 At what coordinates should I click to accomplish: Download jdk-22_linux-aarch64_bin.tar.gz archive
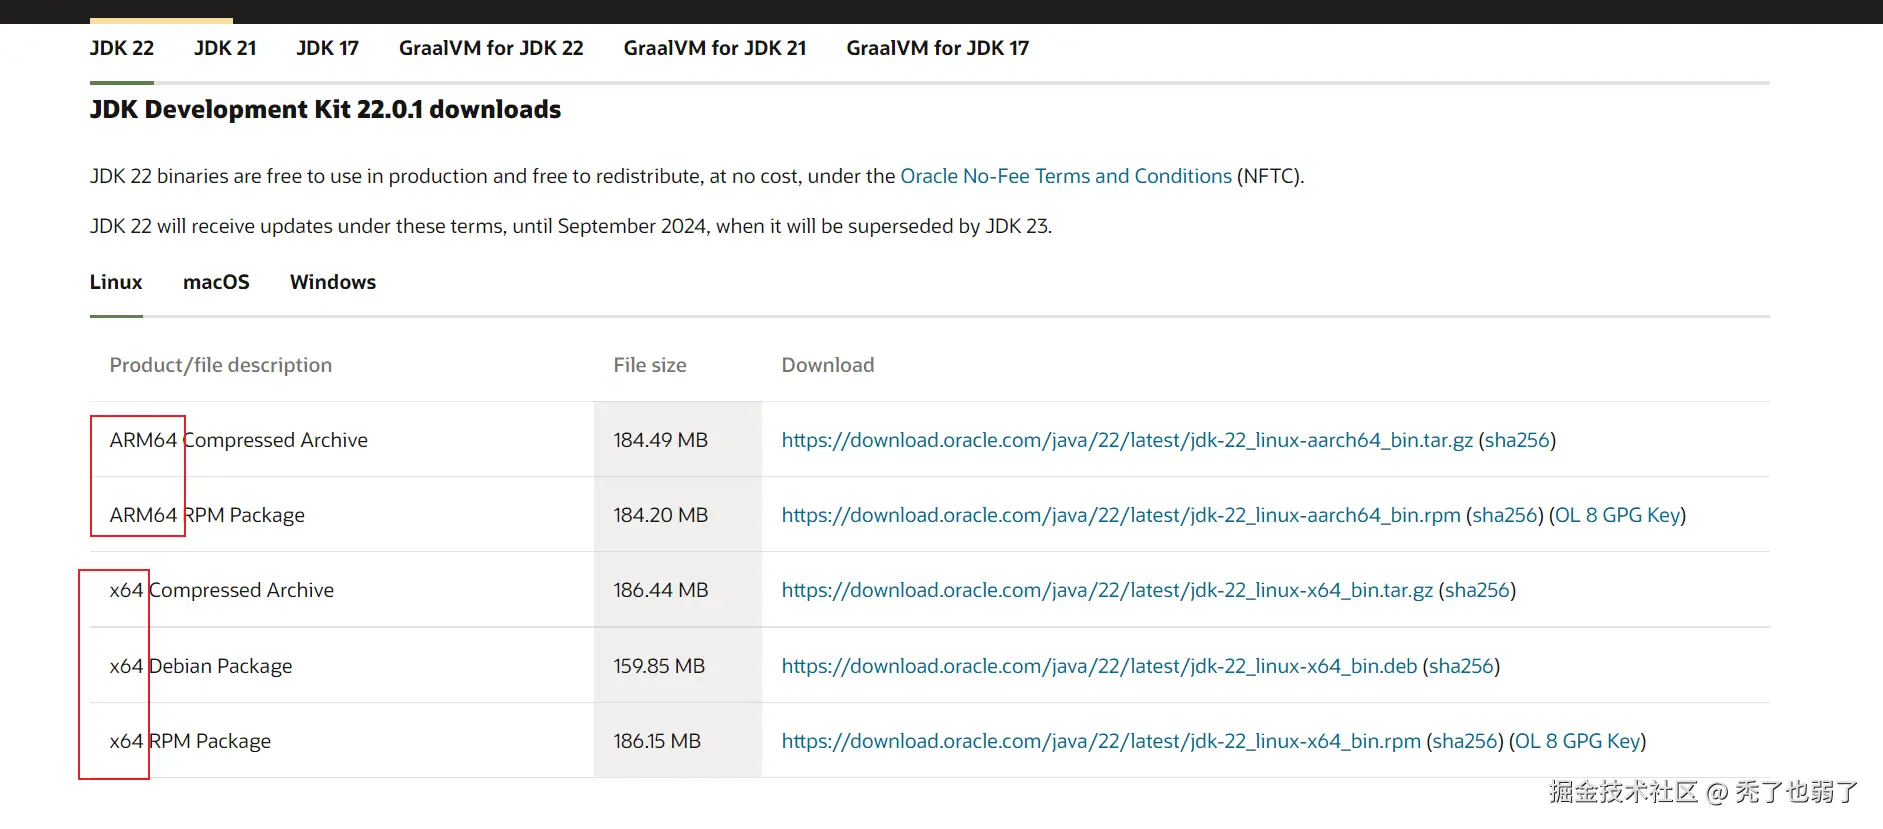(1127, 440)
